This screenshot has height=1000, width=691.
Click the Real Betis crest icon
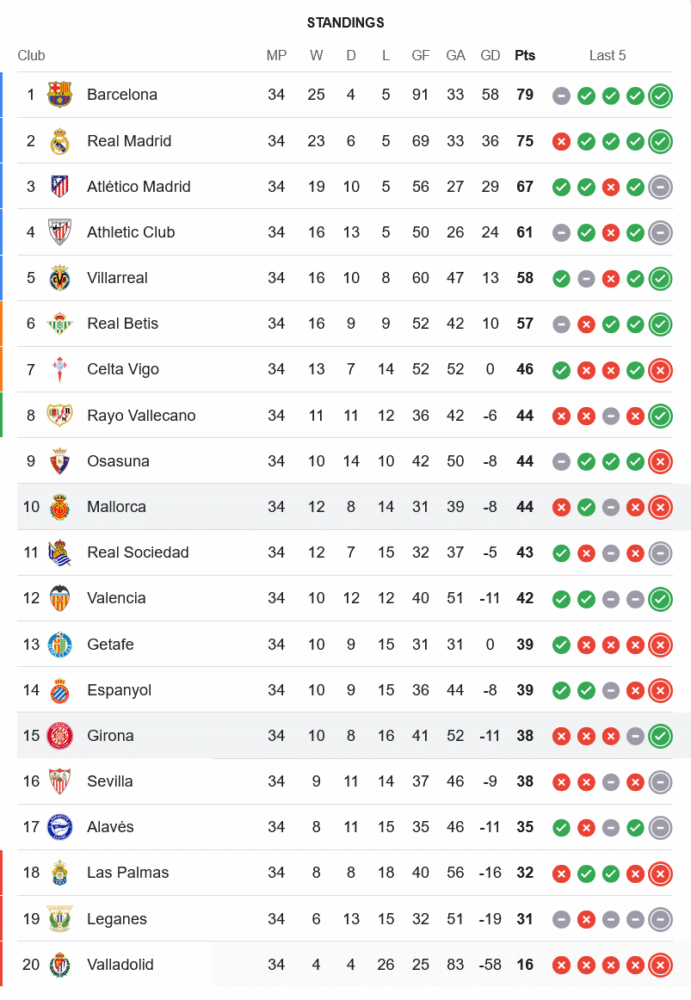tap(60, 324)
